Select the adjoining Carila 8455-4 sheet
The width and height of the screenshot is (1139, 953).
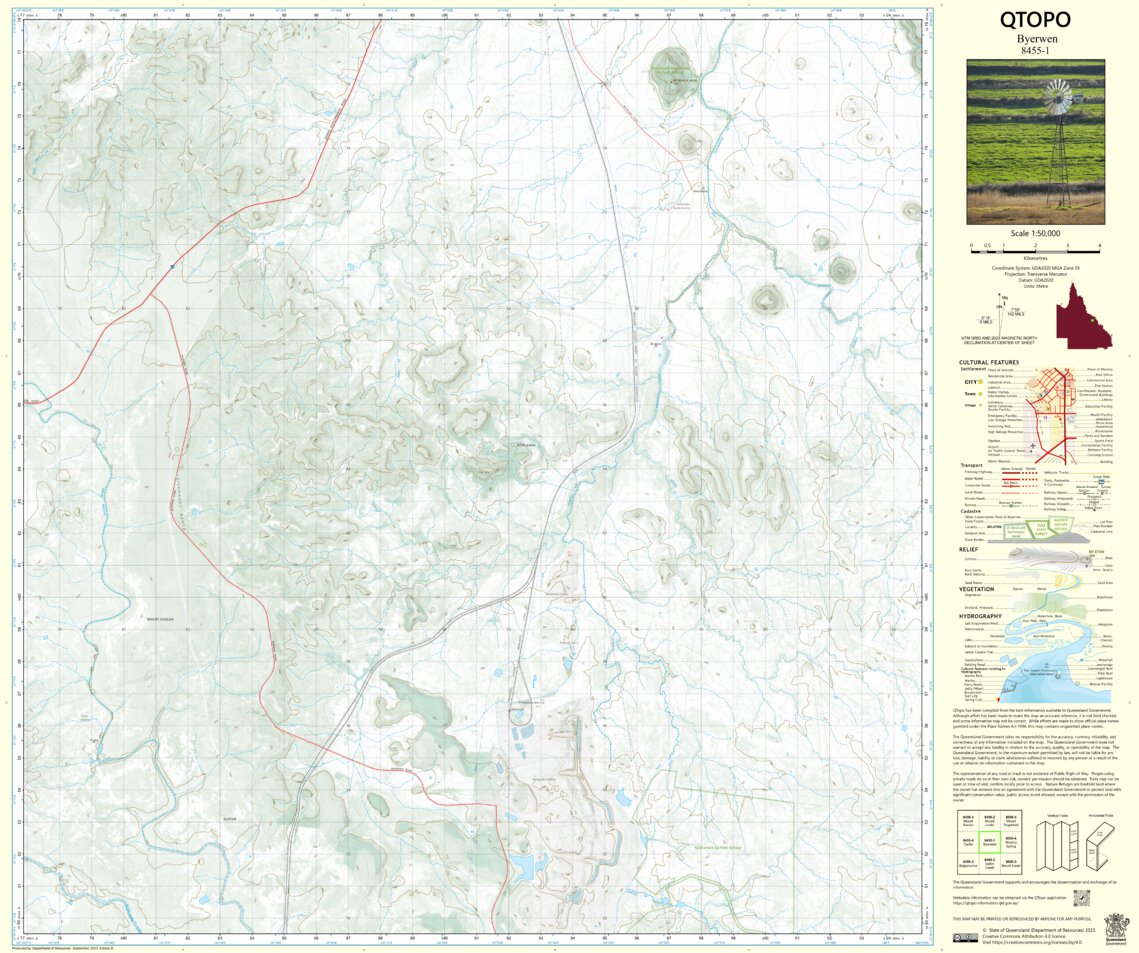click(x=971, y=842)
